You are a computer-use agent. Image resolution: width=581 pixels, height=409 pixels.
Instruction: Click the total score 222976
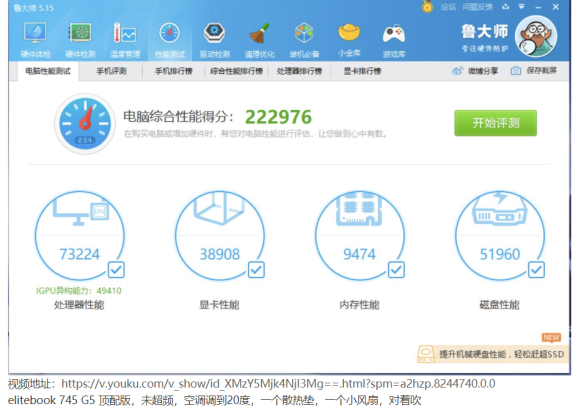tap(278, 117)
